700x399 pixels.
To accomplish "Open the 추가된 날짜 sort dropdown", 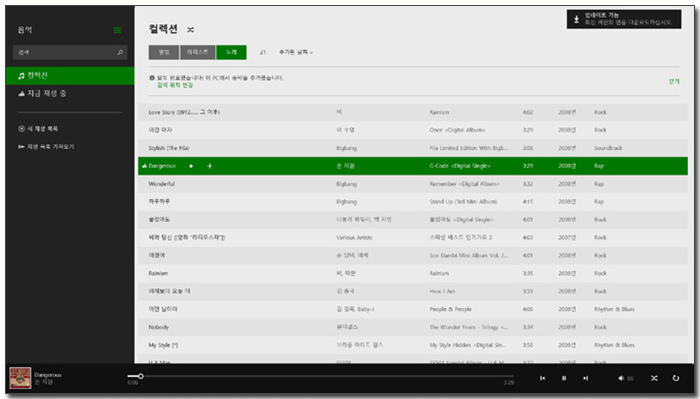I will (296, 52).
